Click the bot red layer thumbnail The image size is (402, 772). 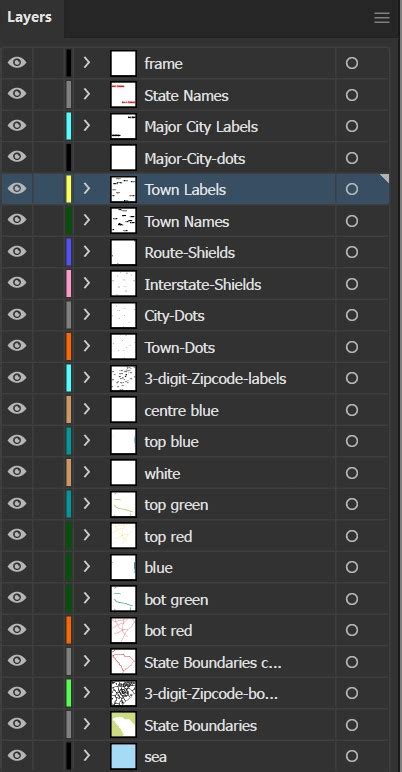[123, 631]
